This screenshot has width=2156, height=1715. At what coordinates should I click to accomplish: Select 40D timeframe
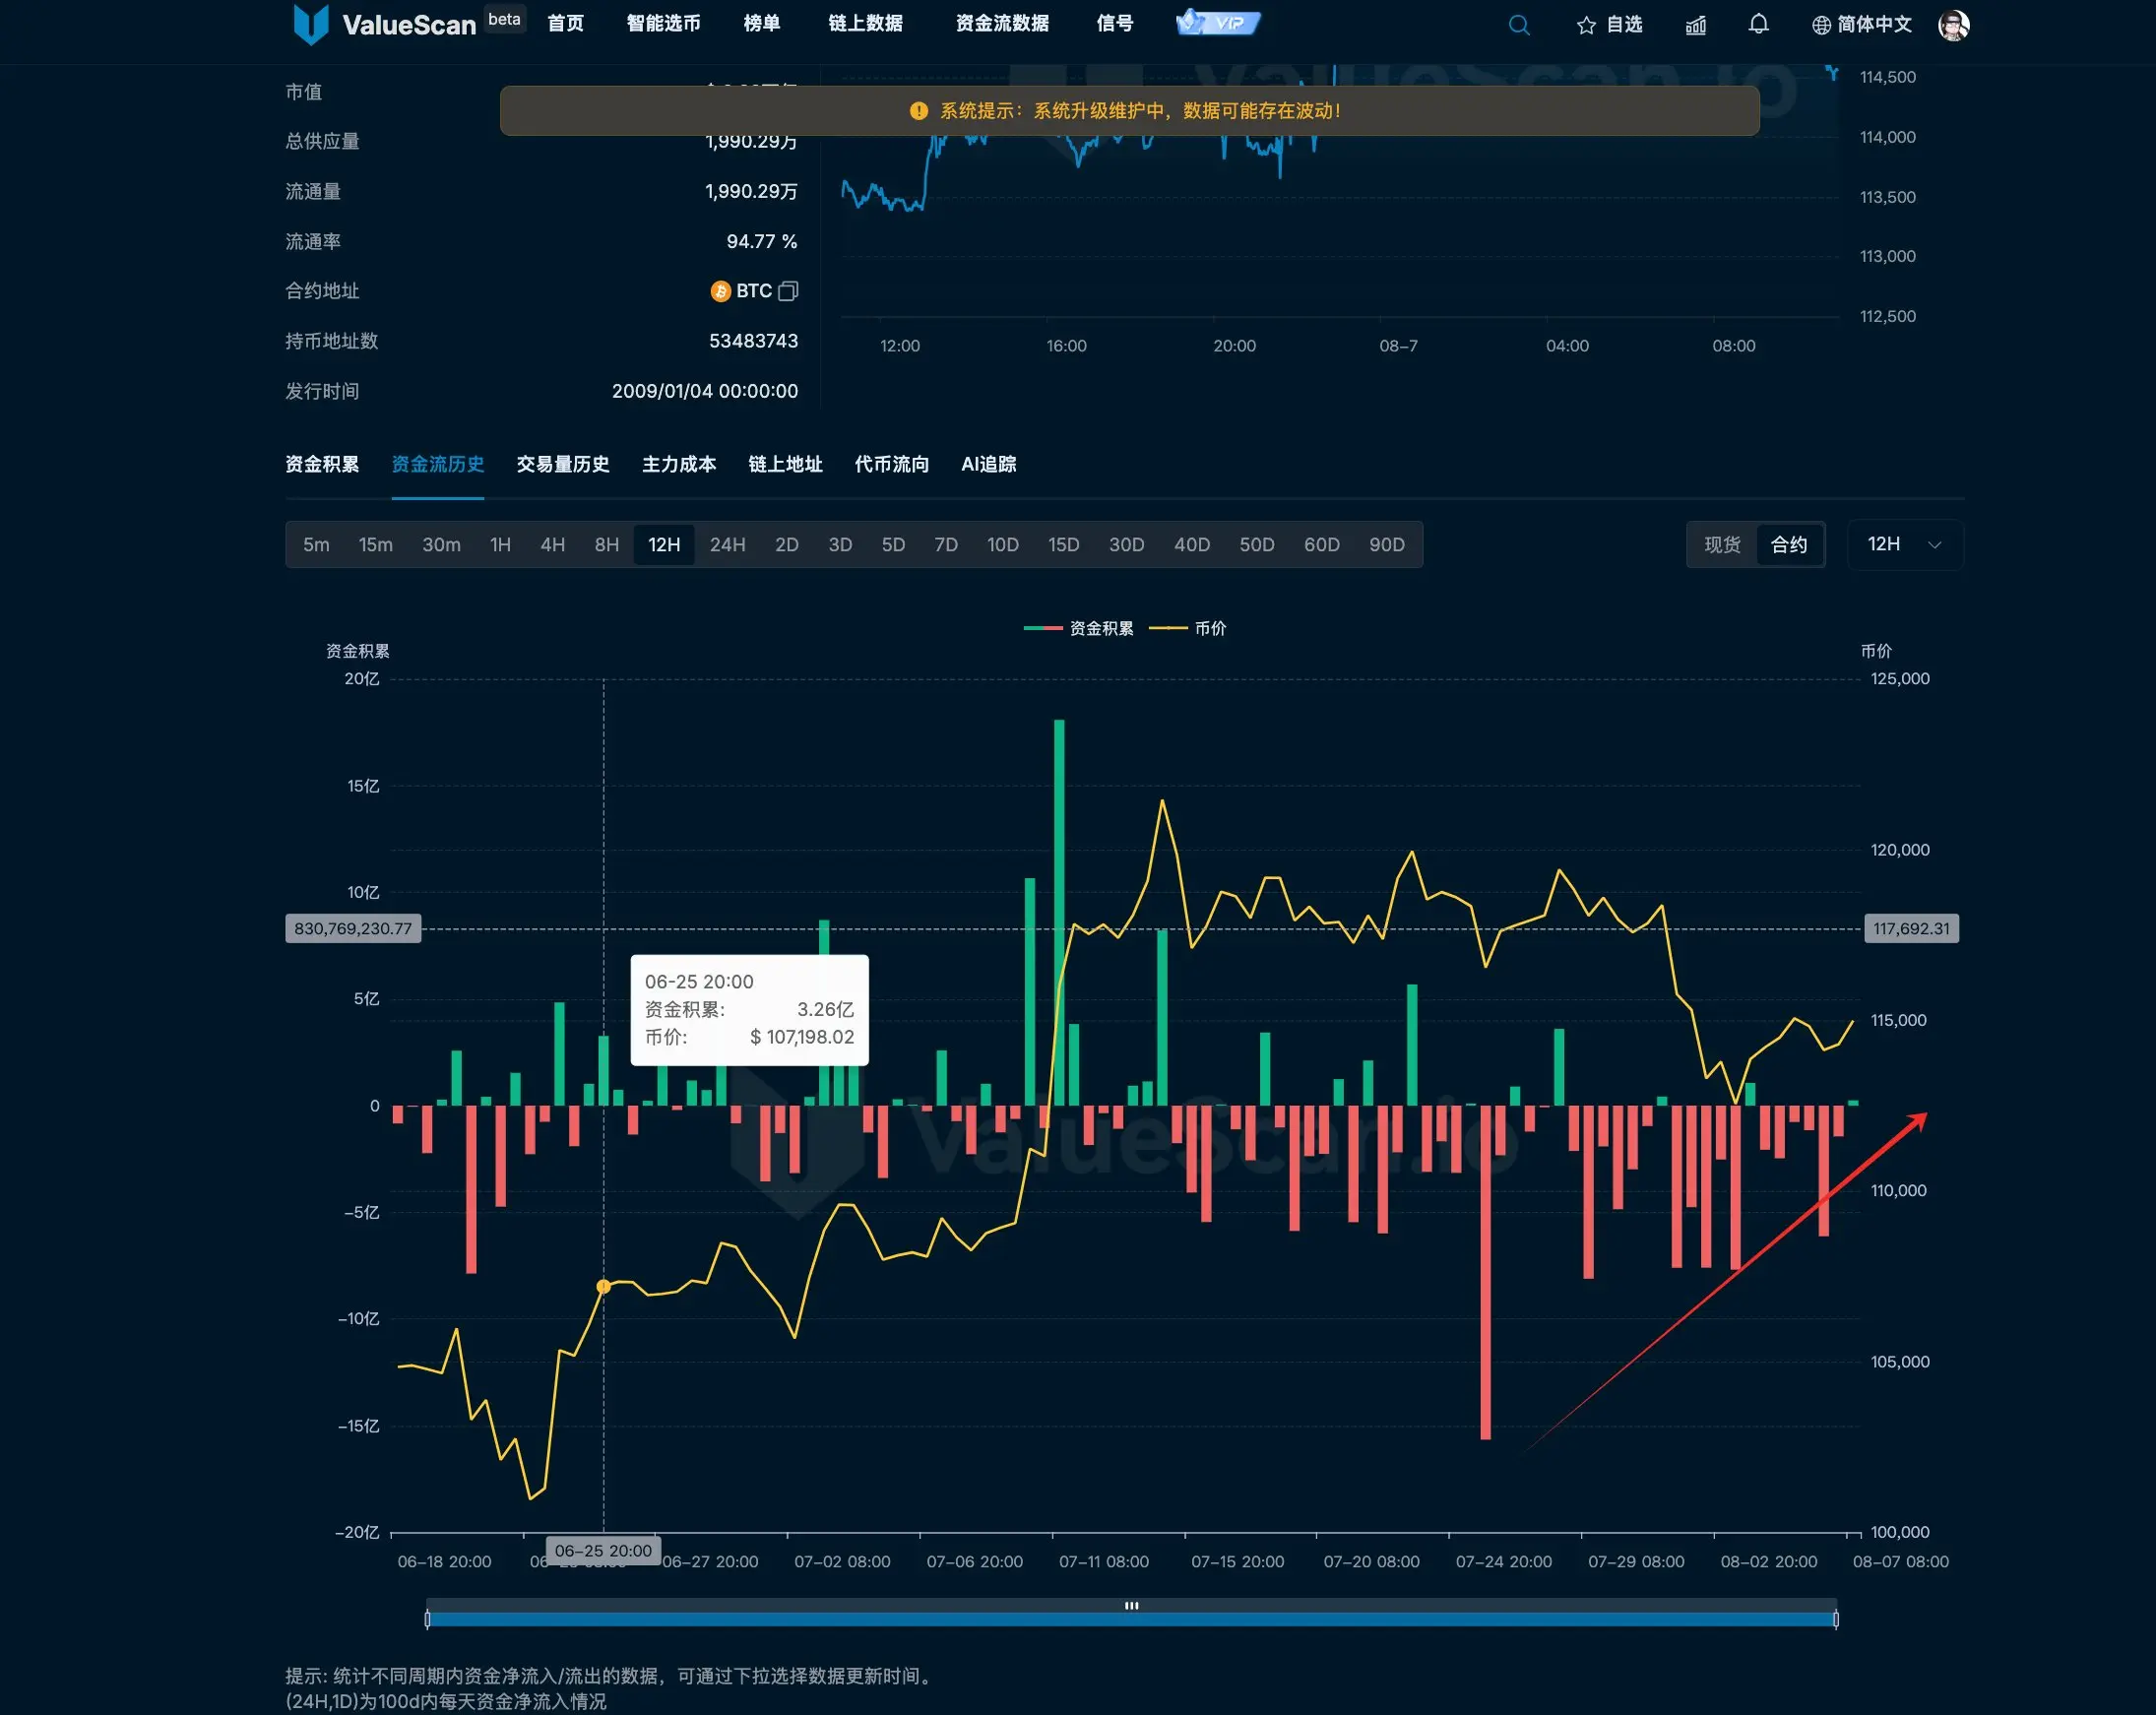pos(1192,545)
